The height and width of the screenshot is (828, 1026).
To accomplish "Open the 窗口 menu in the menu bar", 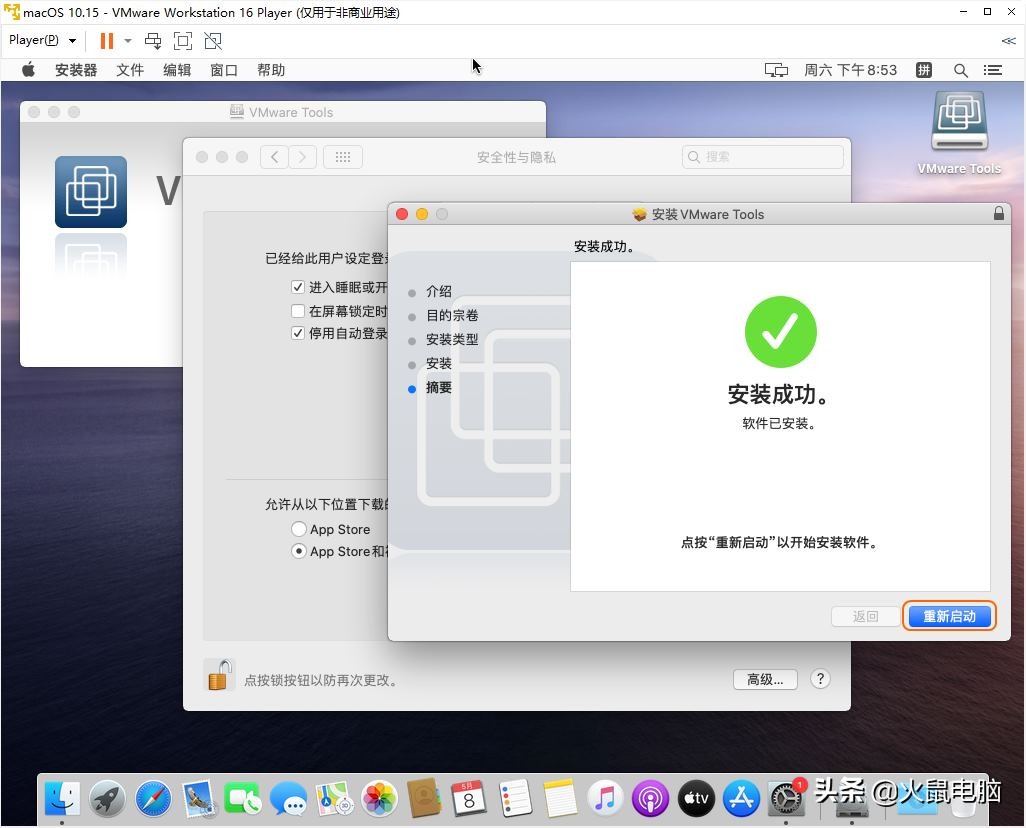I will (223, 70).
